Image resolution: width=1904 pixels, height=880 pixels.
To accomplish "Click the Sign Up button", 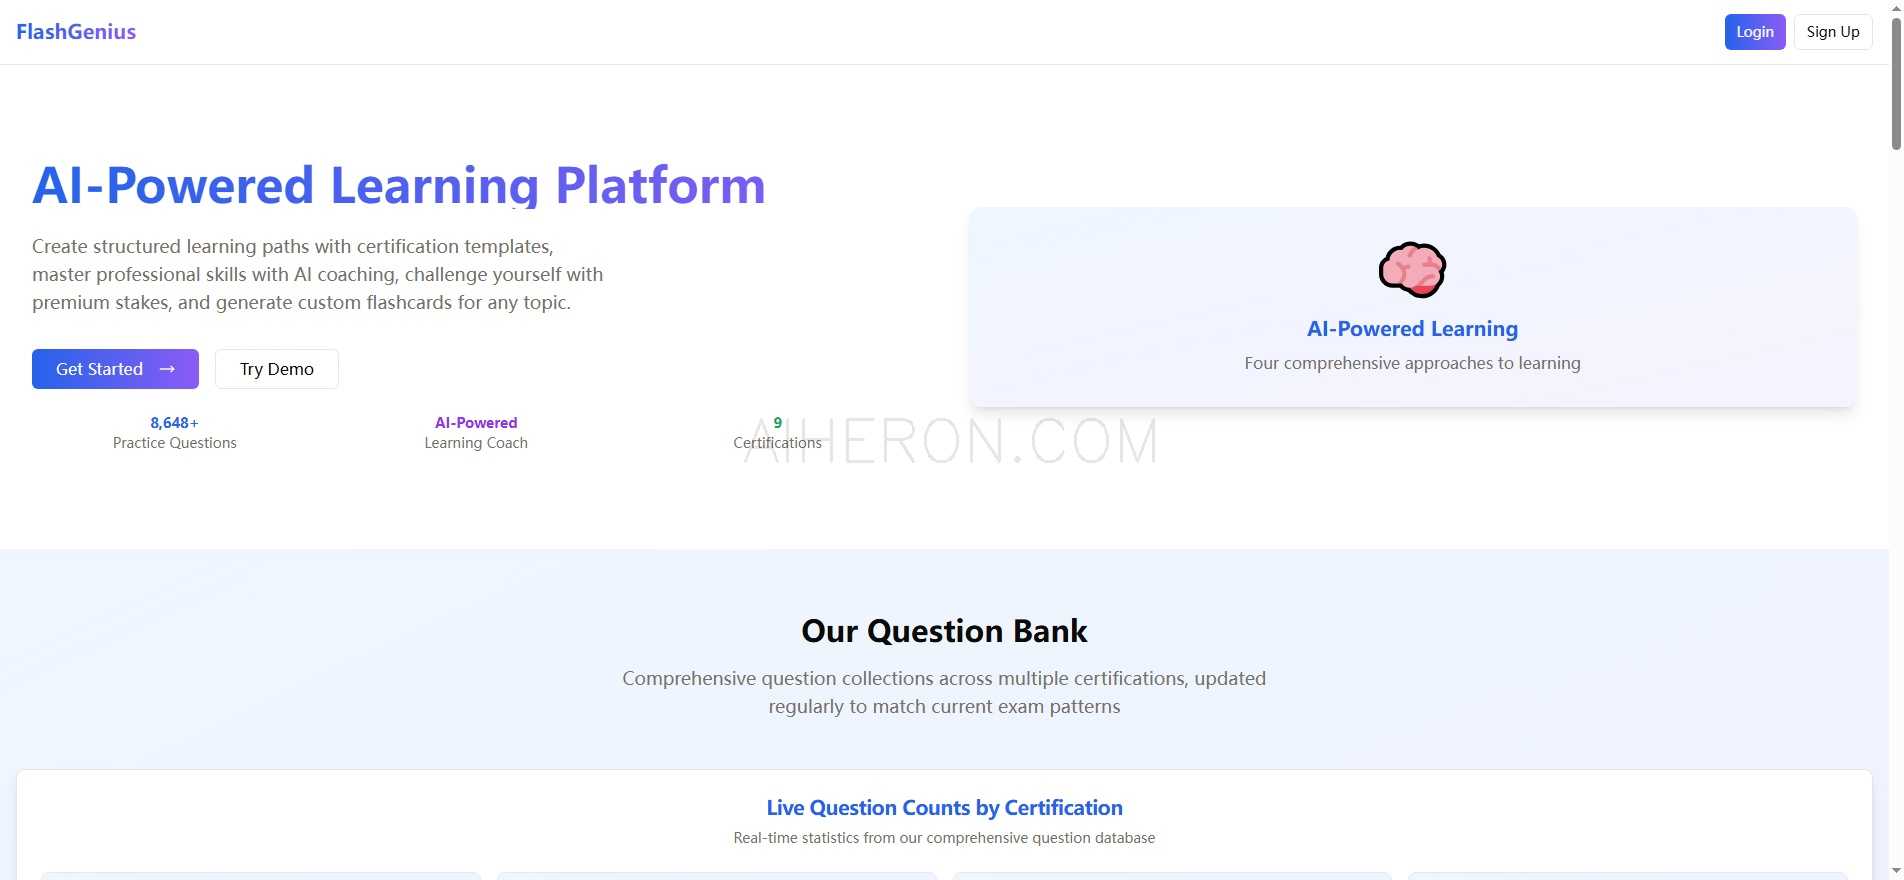I will point(1833,32).
